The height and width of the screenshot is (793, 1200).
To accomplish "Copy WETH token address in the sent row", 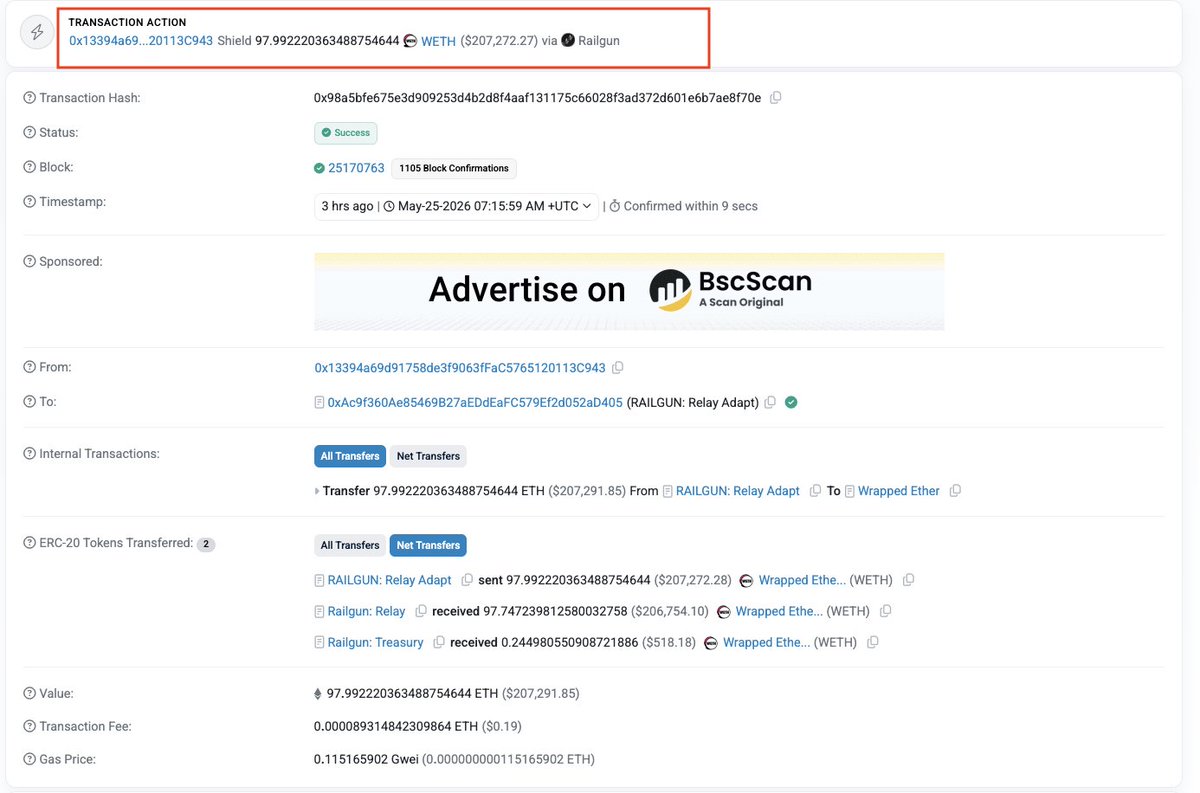I will pyautogui.click(x=908, y=580).
